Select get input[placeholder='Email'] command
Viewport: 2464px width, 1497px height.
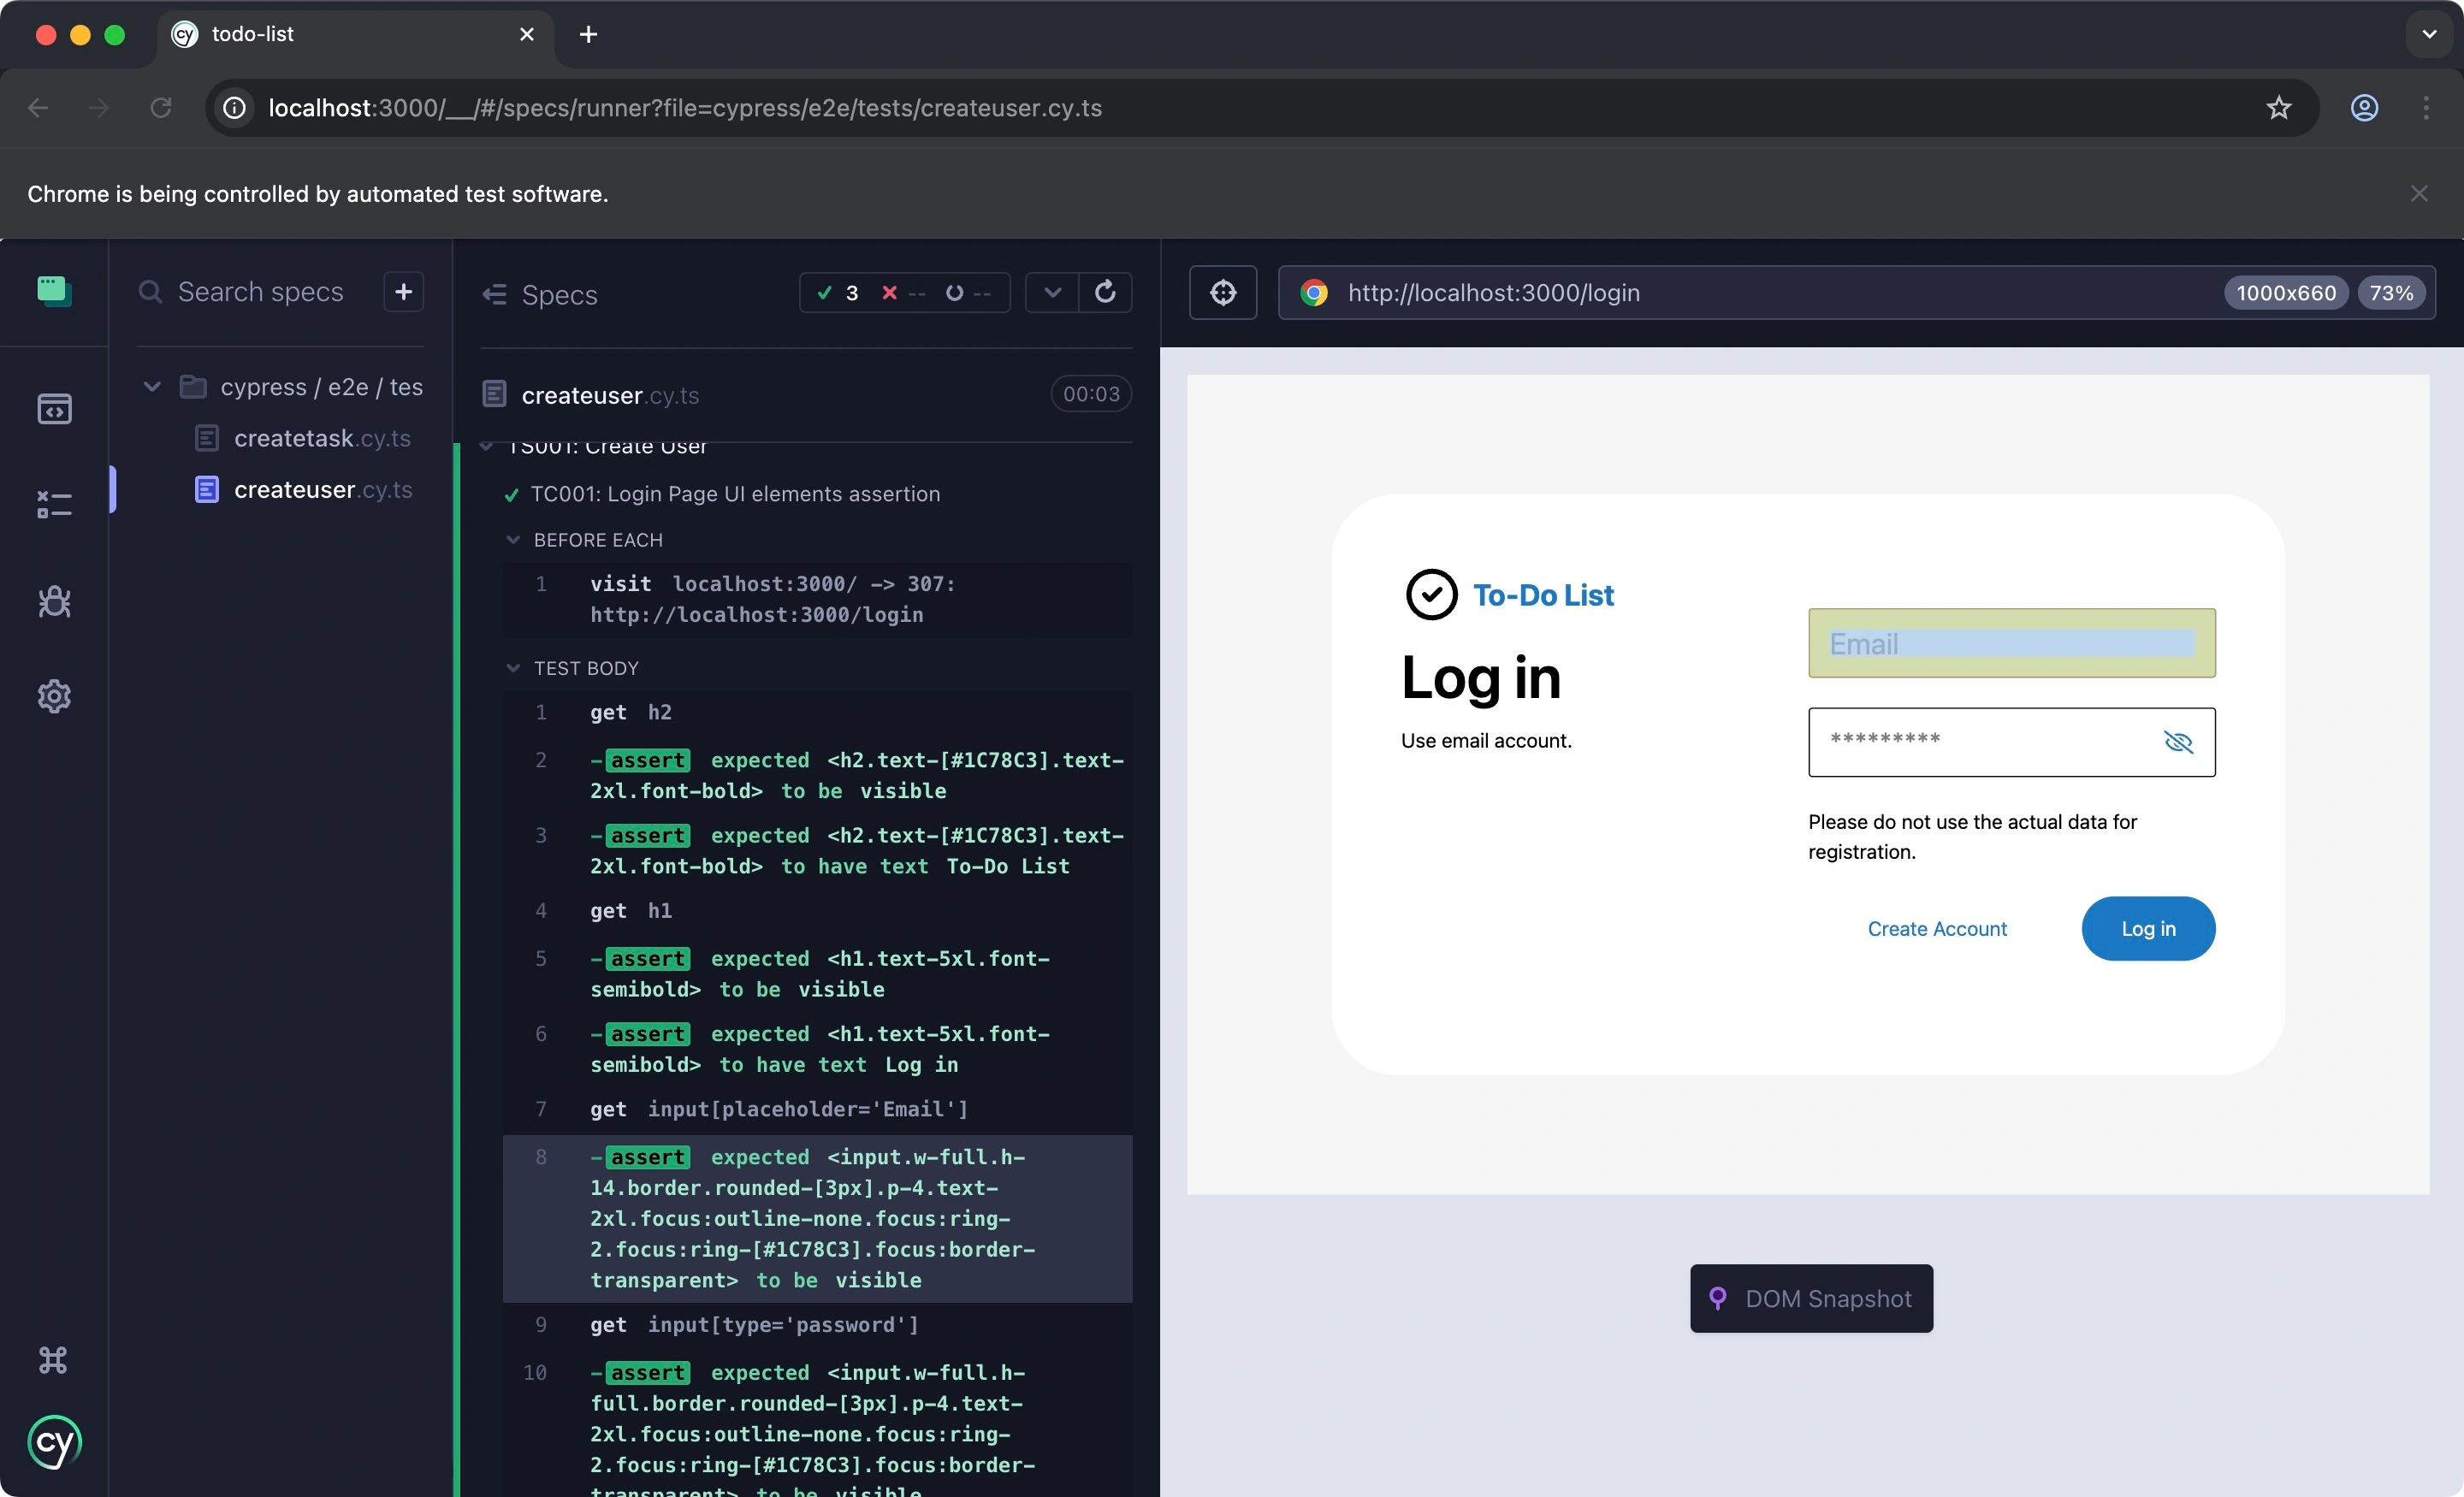[818, 1109]
